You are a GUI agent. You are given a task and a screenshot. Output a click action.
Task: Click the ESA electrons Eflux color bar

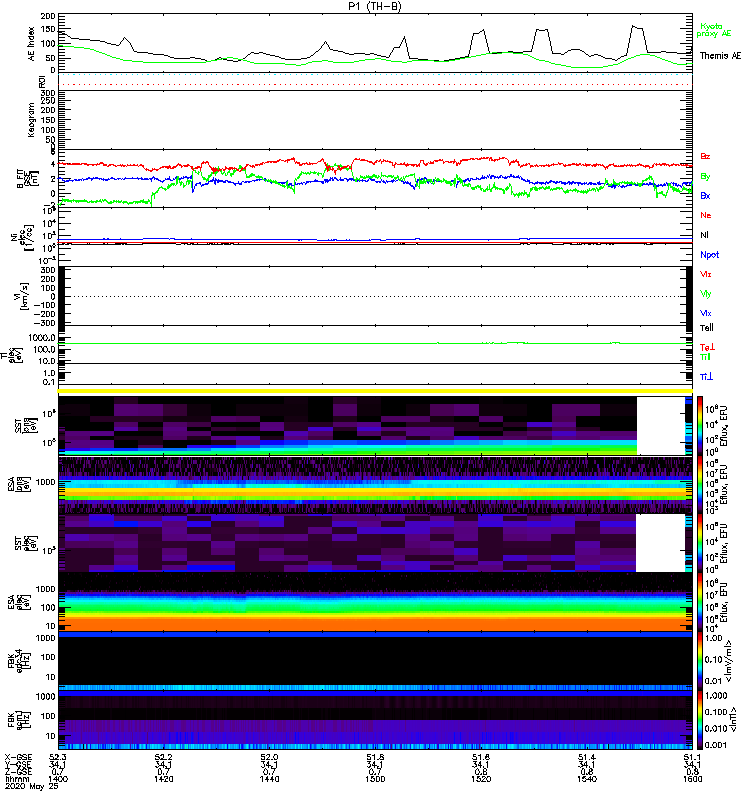pos(700,602)
